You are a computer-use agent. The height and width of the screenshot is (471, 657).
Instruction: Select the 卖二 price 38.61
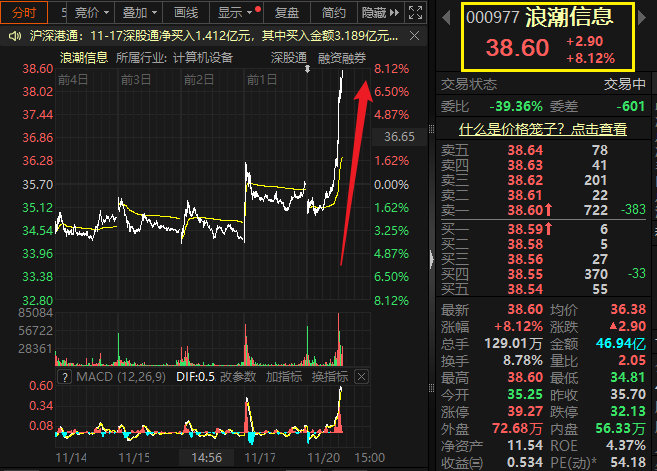click(x=525, y=195)
